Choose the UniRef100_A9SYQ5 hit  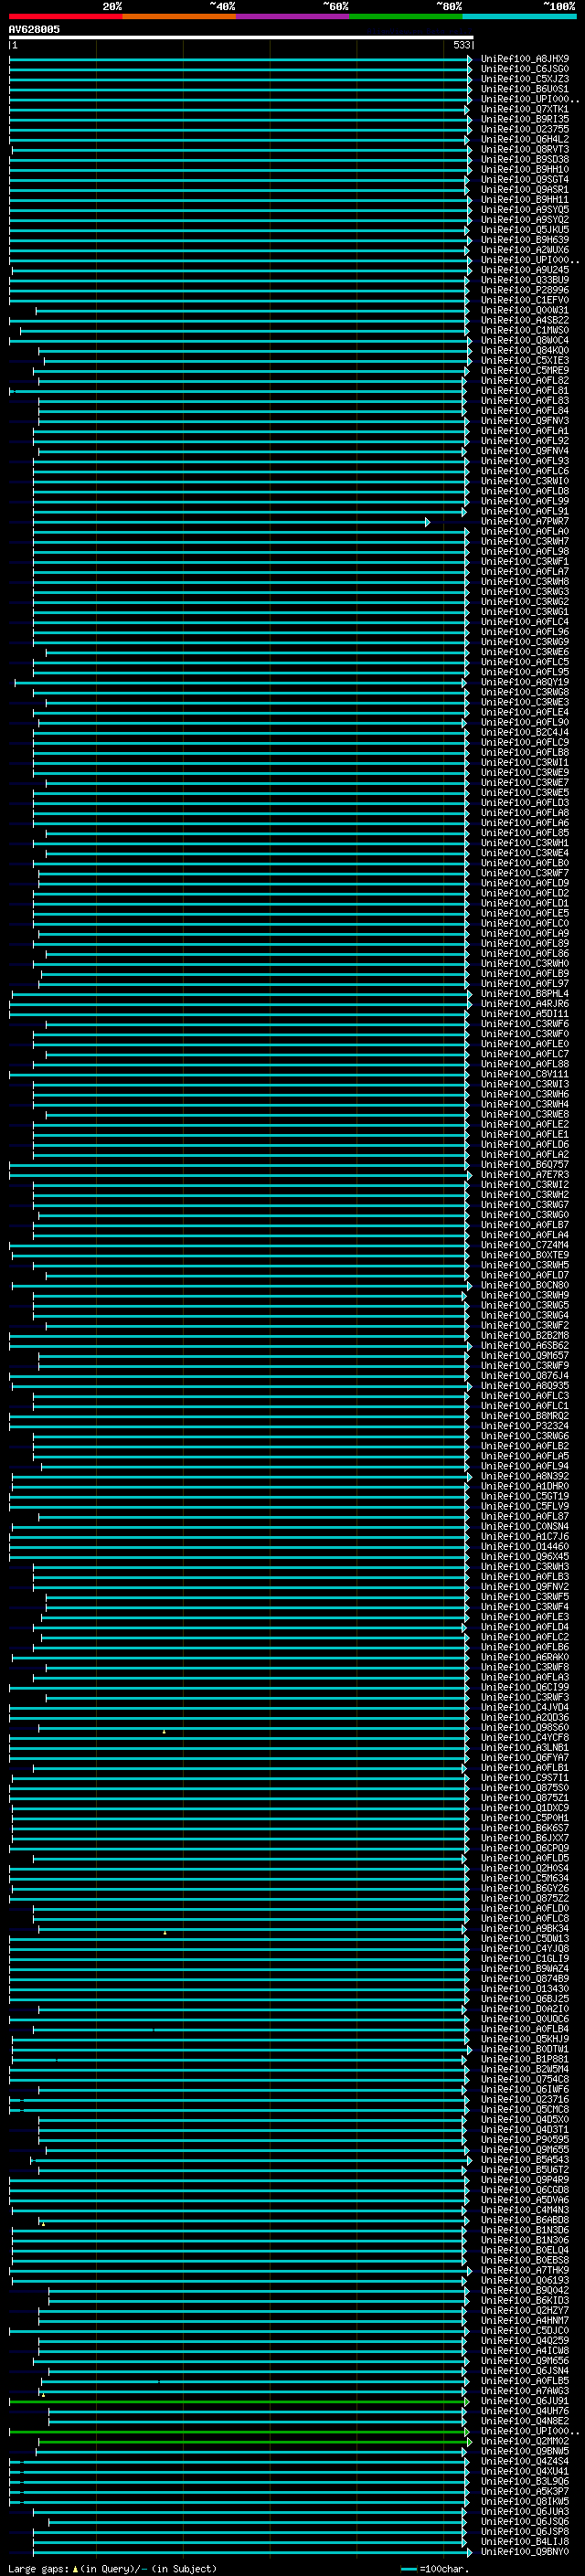(525, 210)
